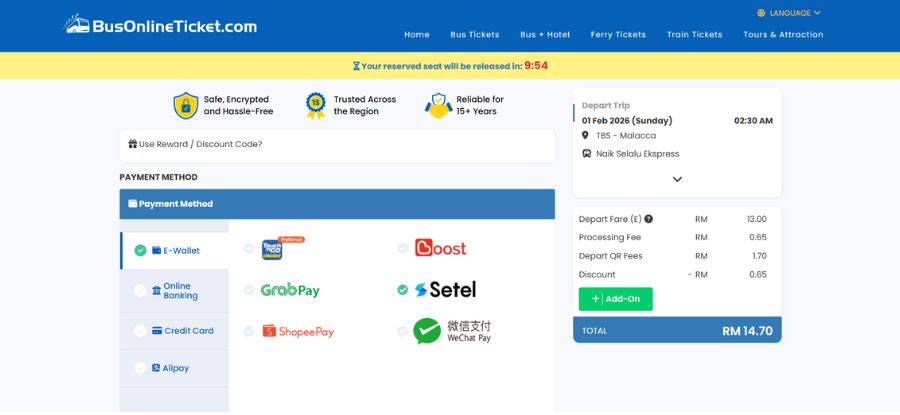Open the Ferry Tickets menu

click(618, 34)
